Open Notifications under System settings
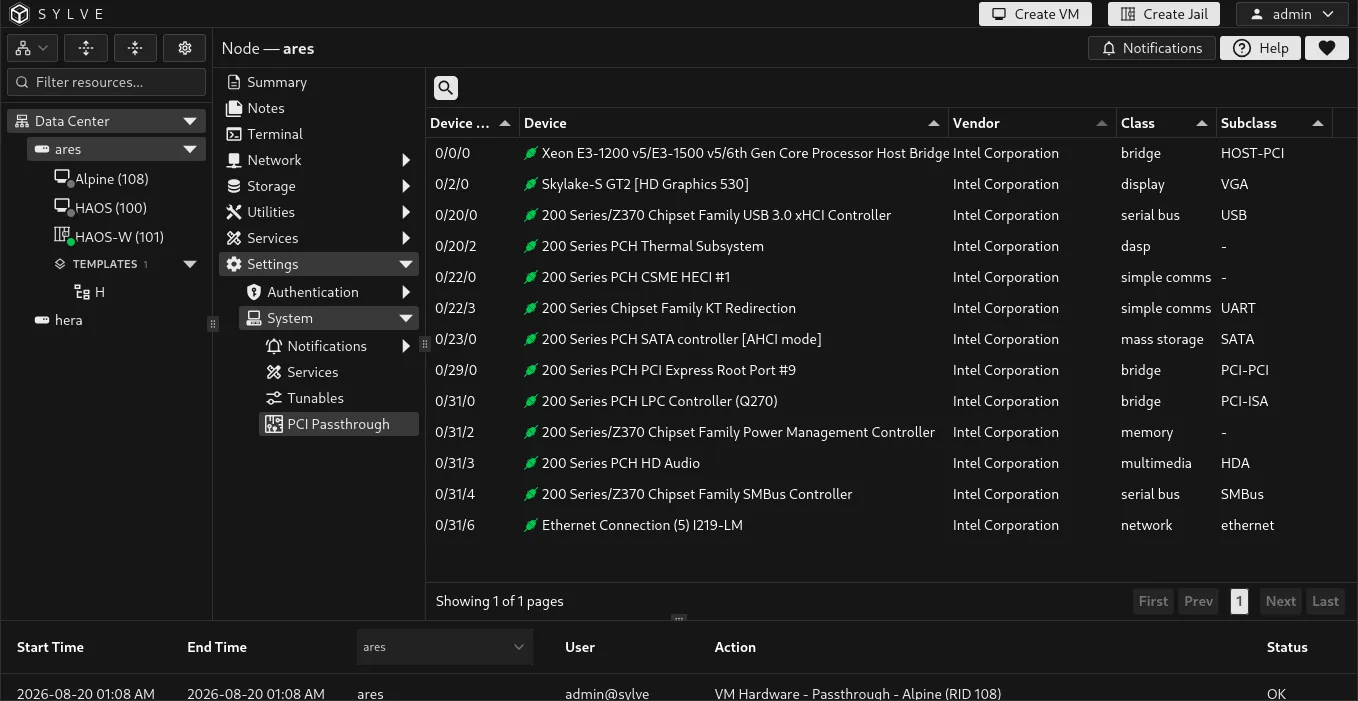Screen dimensions: 1358x701 (327, 346)
